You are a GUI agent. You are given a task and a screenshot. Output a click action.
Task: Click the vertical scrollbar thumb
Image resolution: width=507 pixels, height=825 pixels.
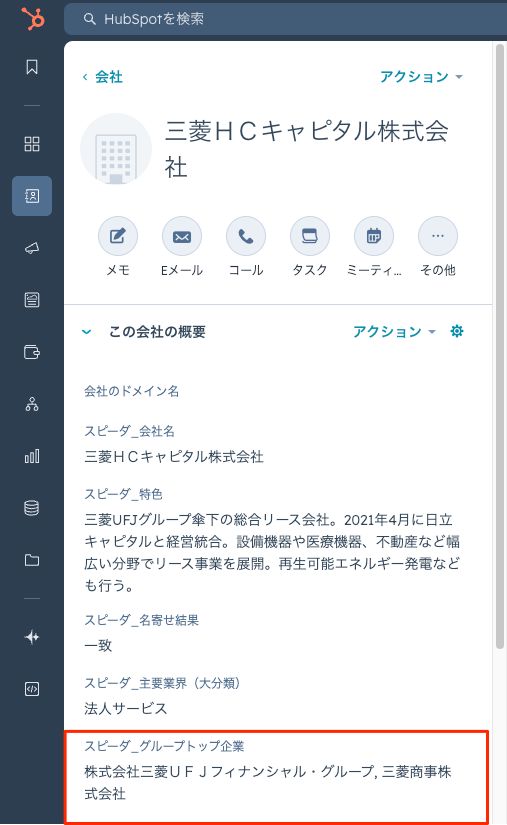[x=500, y=346]
